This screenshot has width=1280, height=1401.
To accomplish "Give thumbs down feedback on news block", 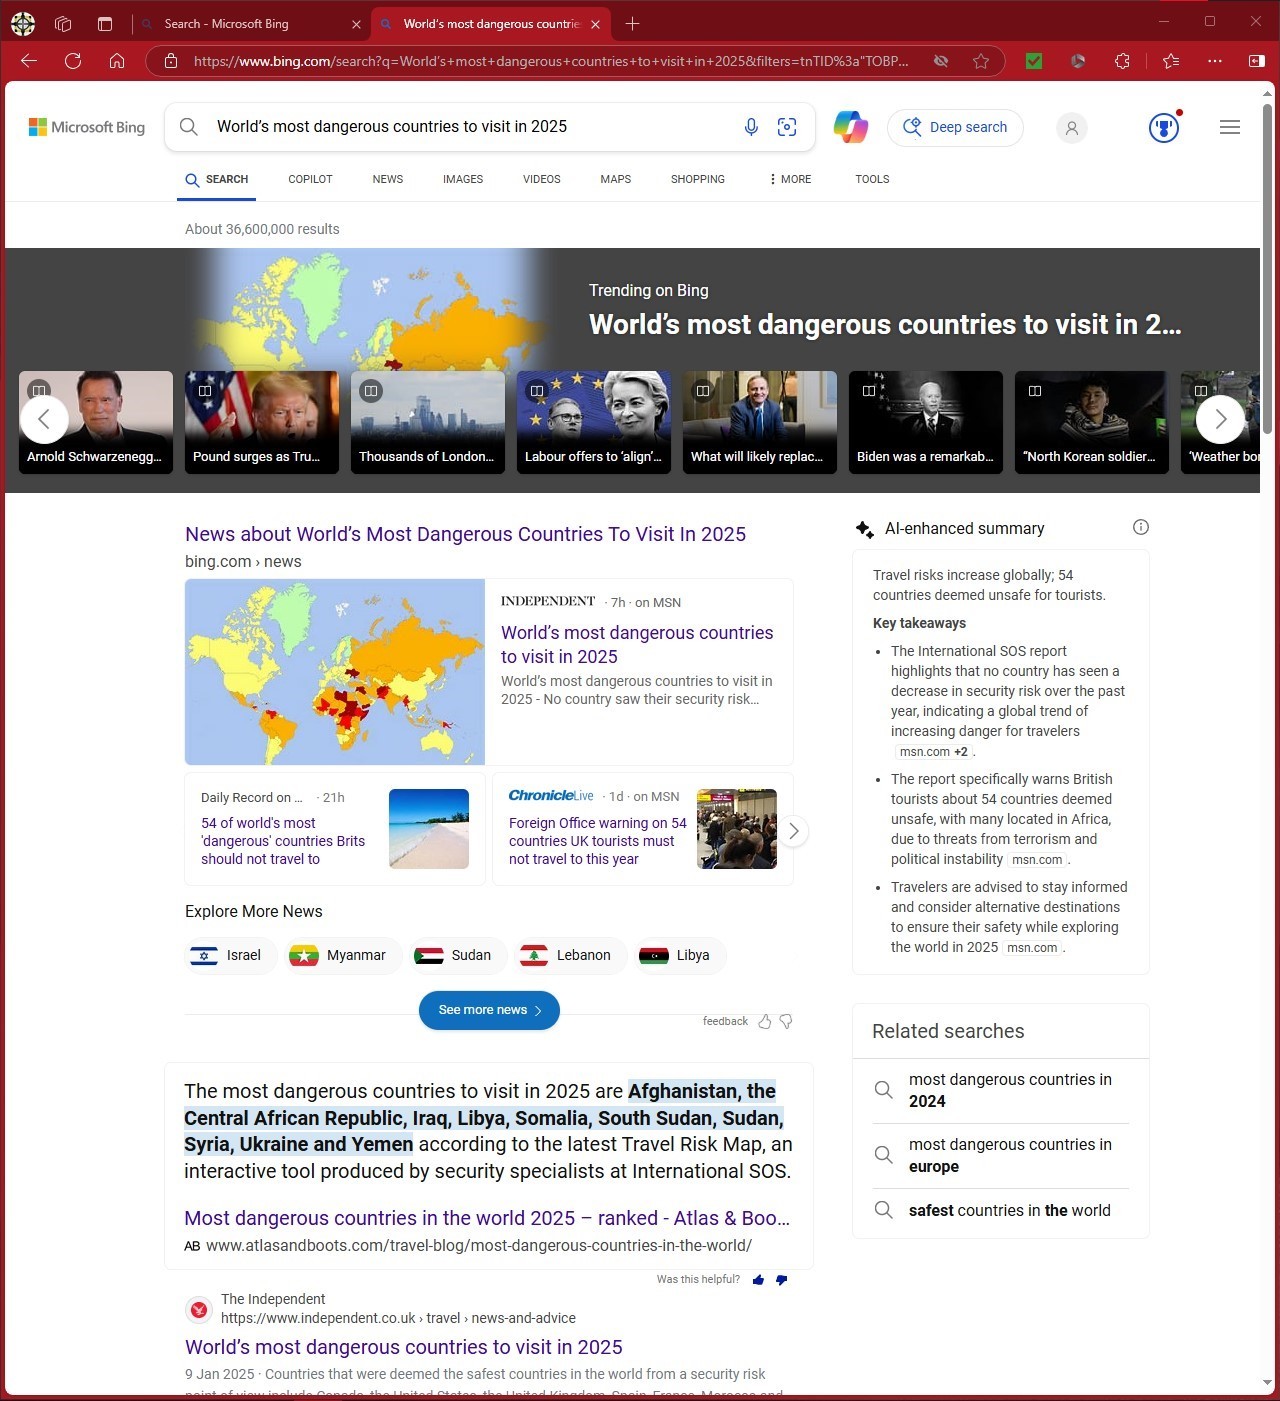I will click(x=786, y=1021).
